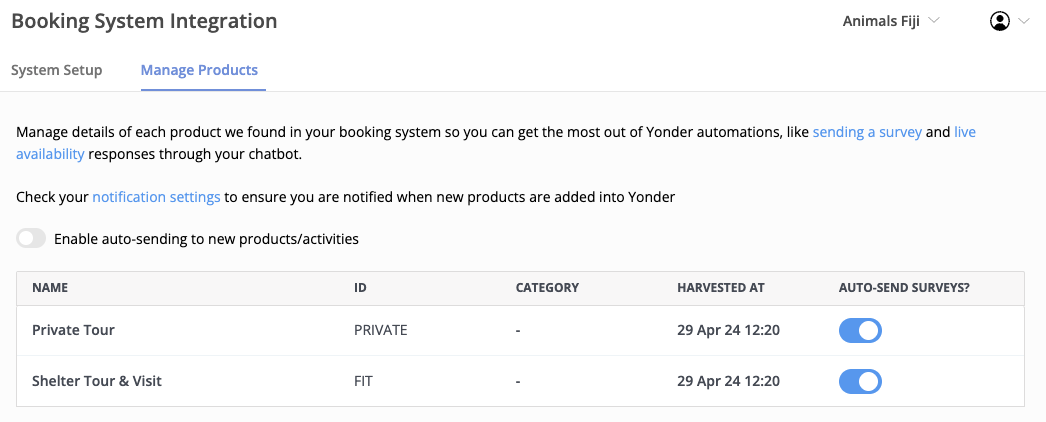Expand the Animals Fiji account dropdown

(x=891, y=21)
